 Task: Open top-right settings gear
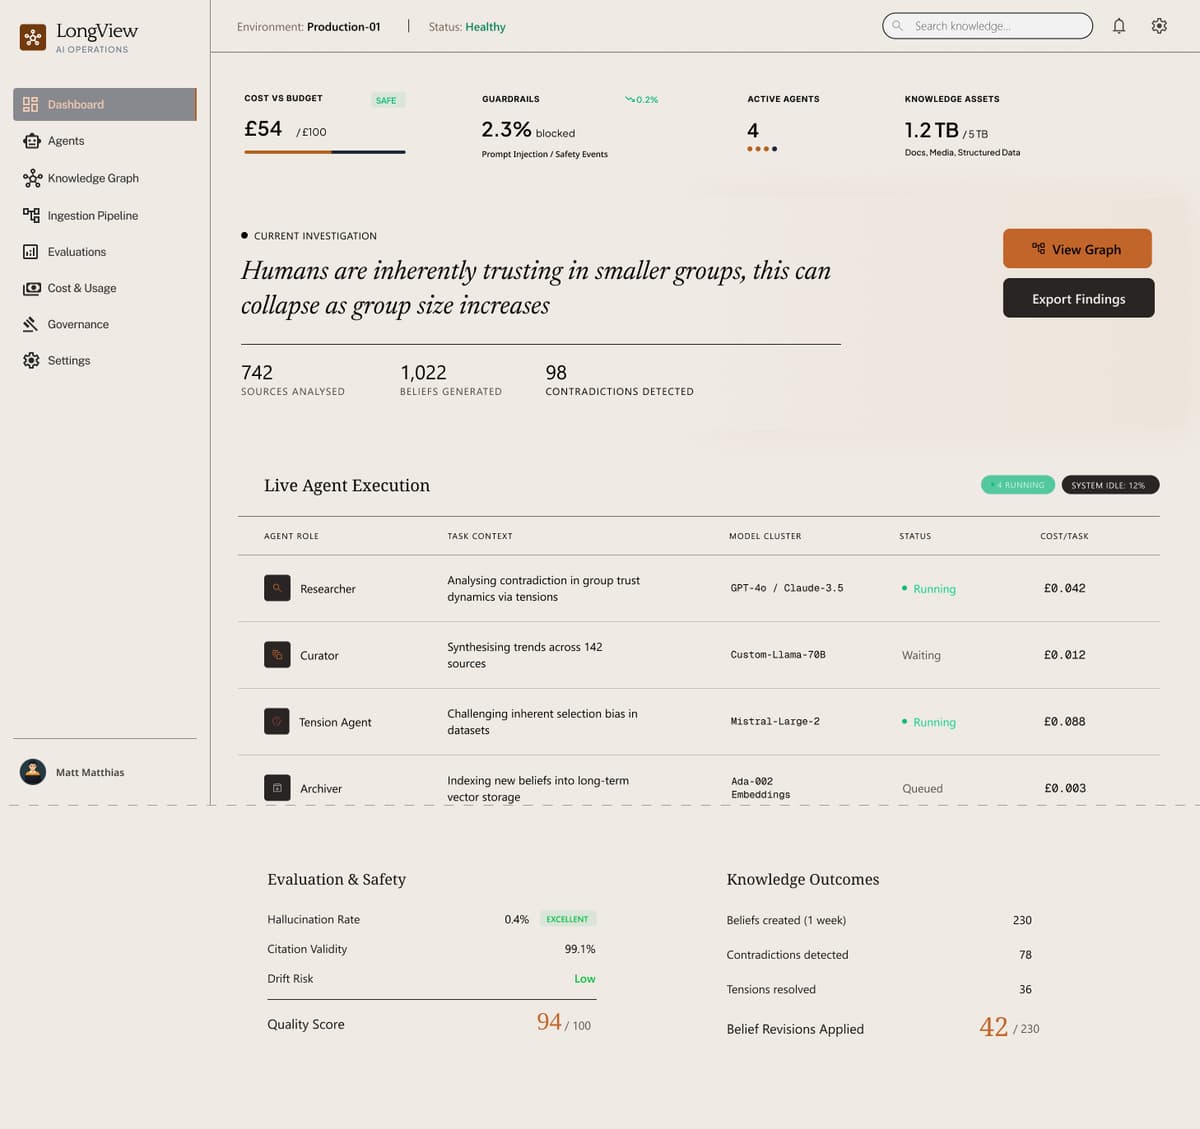click(x=1159, y=25)
